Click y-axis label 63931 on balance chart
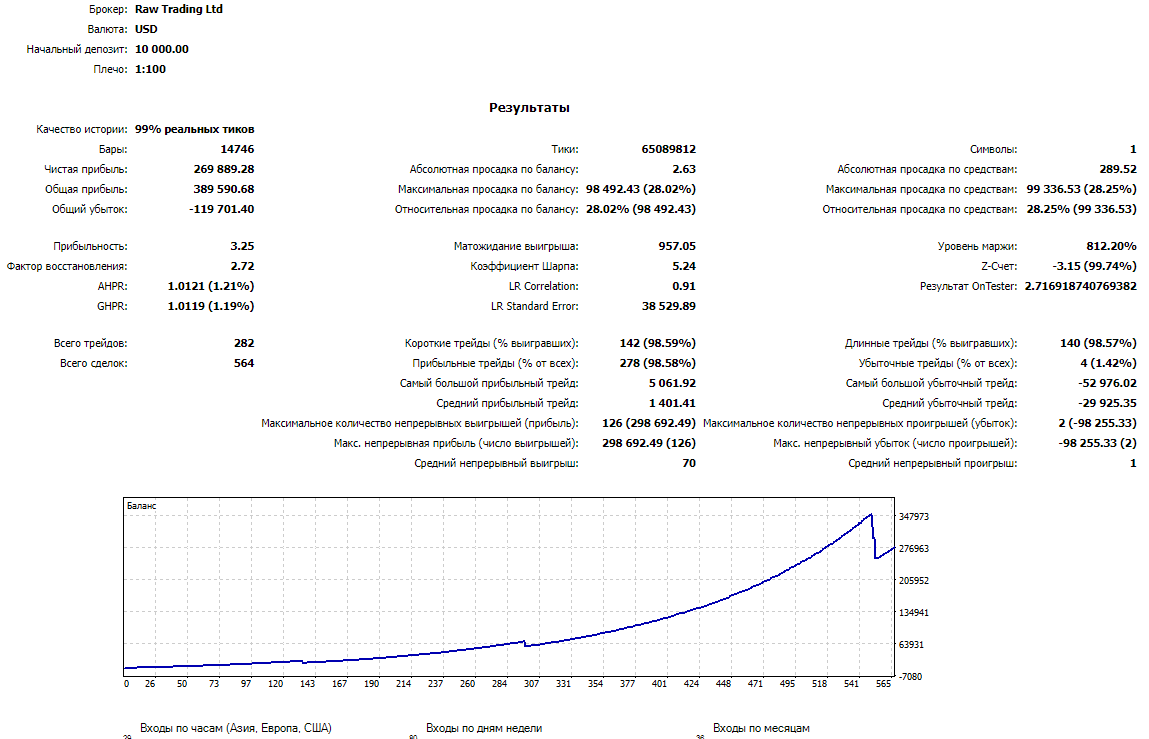 tap(912, 644)
